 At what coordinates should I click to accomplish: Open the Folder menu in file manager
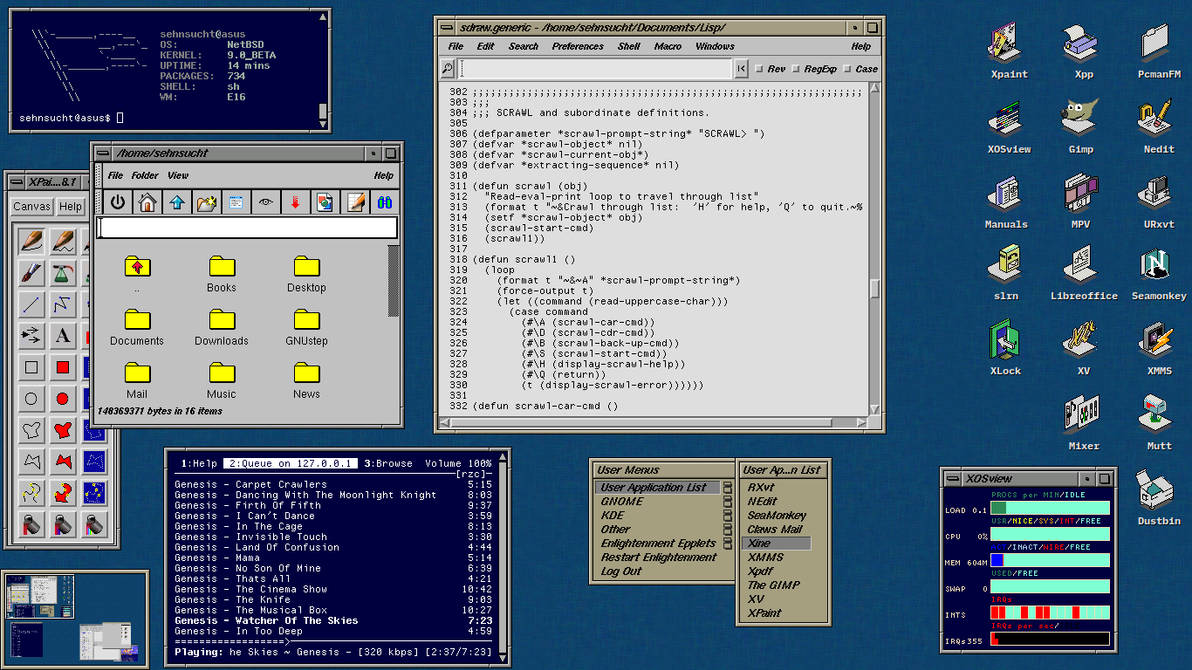[x=144, y=176]
